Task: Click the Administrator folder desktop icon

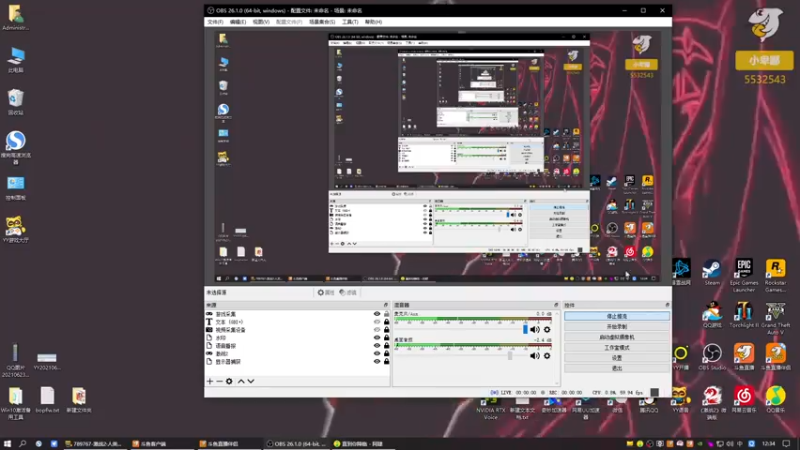Action: click(x=16, y=17)
